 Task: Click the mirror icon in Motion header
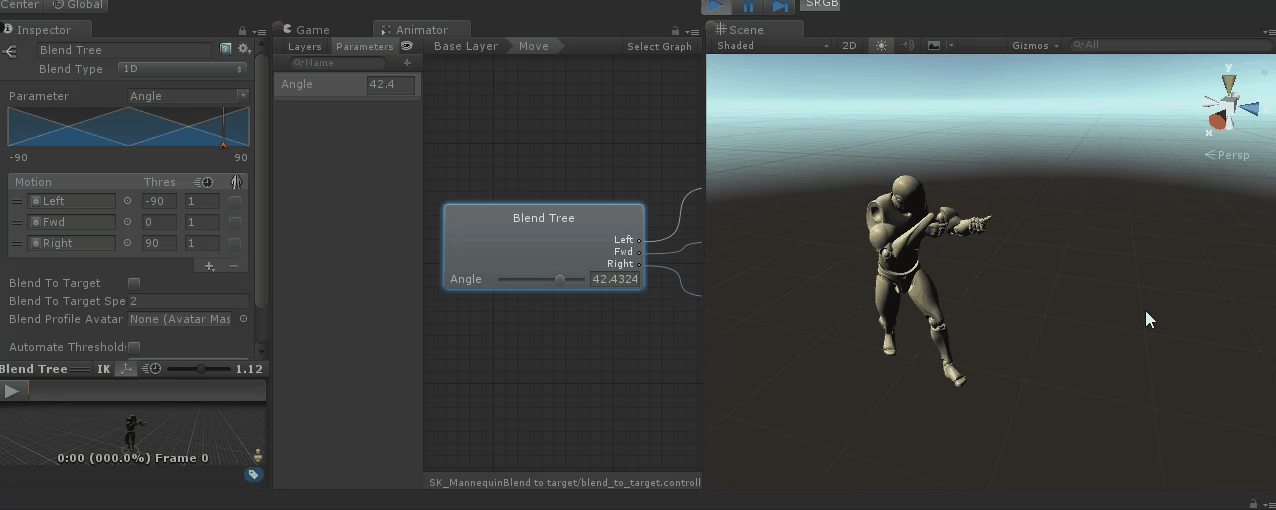[236, 182]
